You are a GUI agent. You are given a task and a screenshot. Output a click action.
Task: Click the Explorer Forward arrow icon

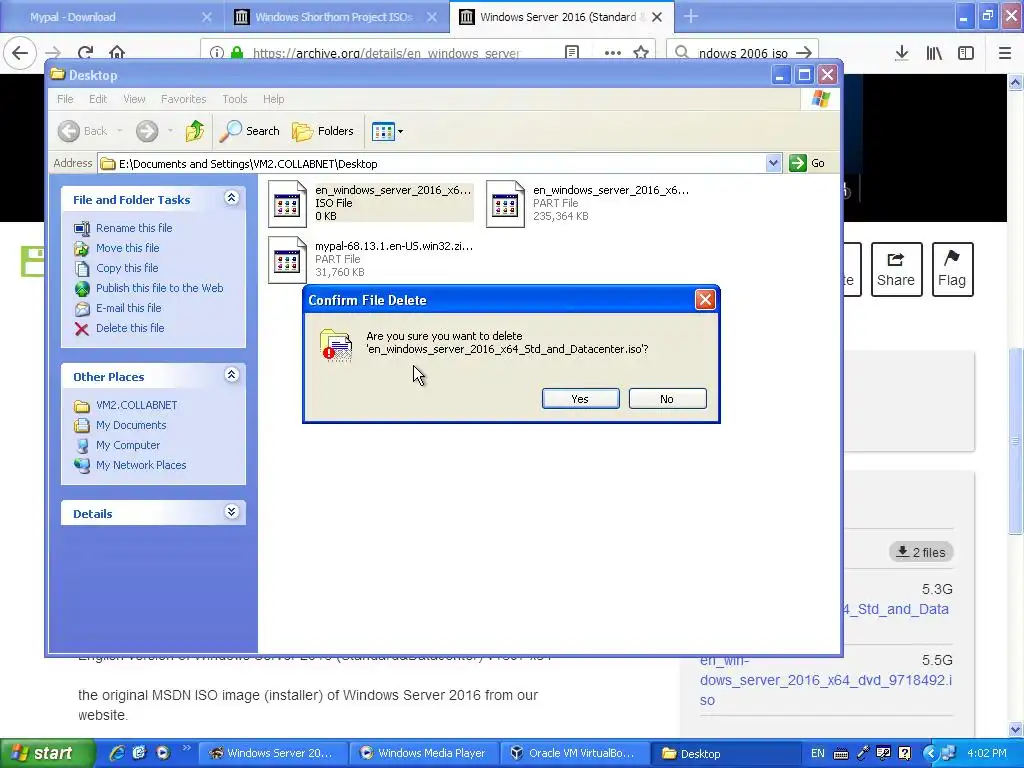pyautogui.click(x=147, y=131)
